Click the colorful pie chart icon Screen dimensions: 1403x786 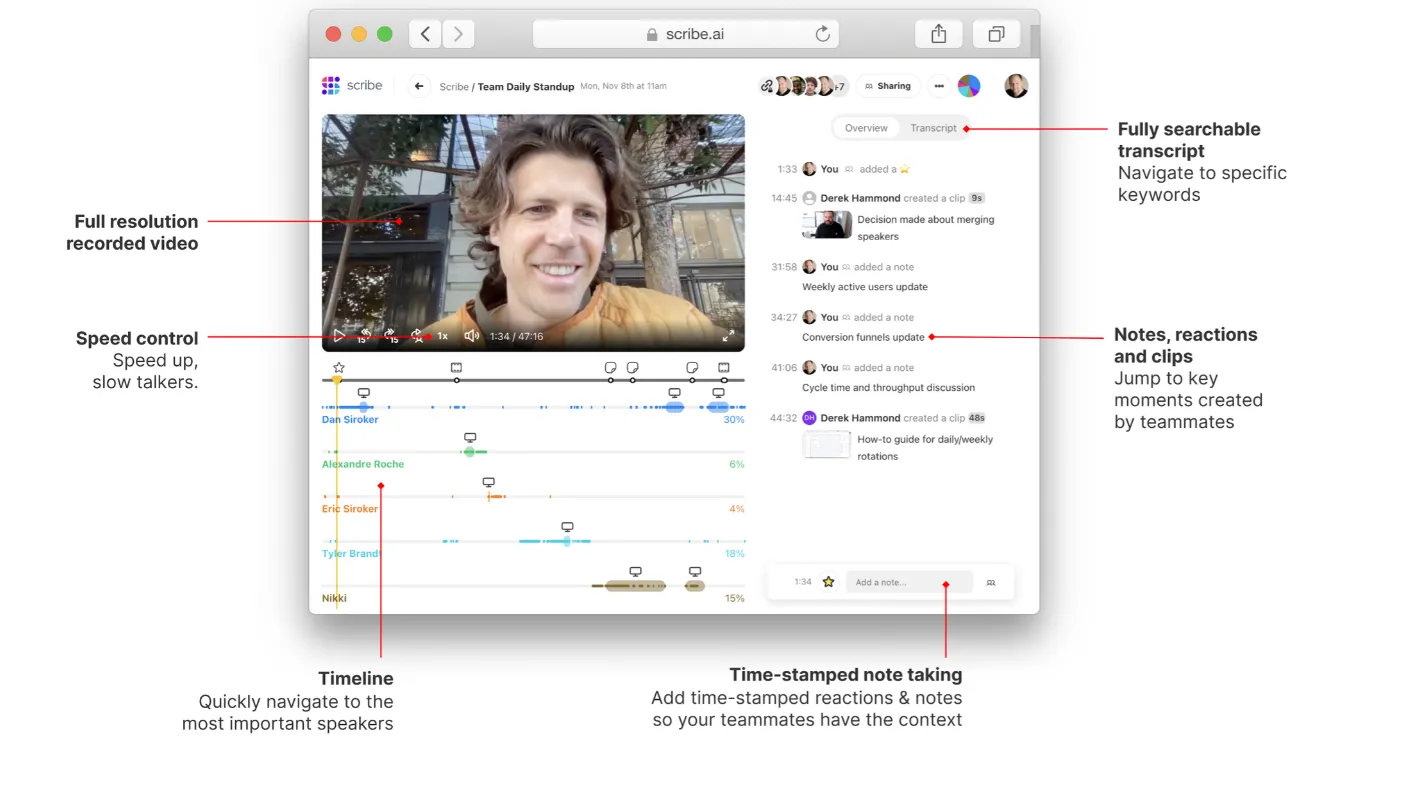tap(969, 86)
